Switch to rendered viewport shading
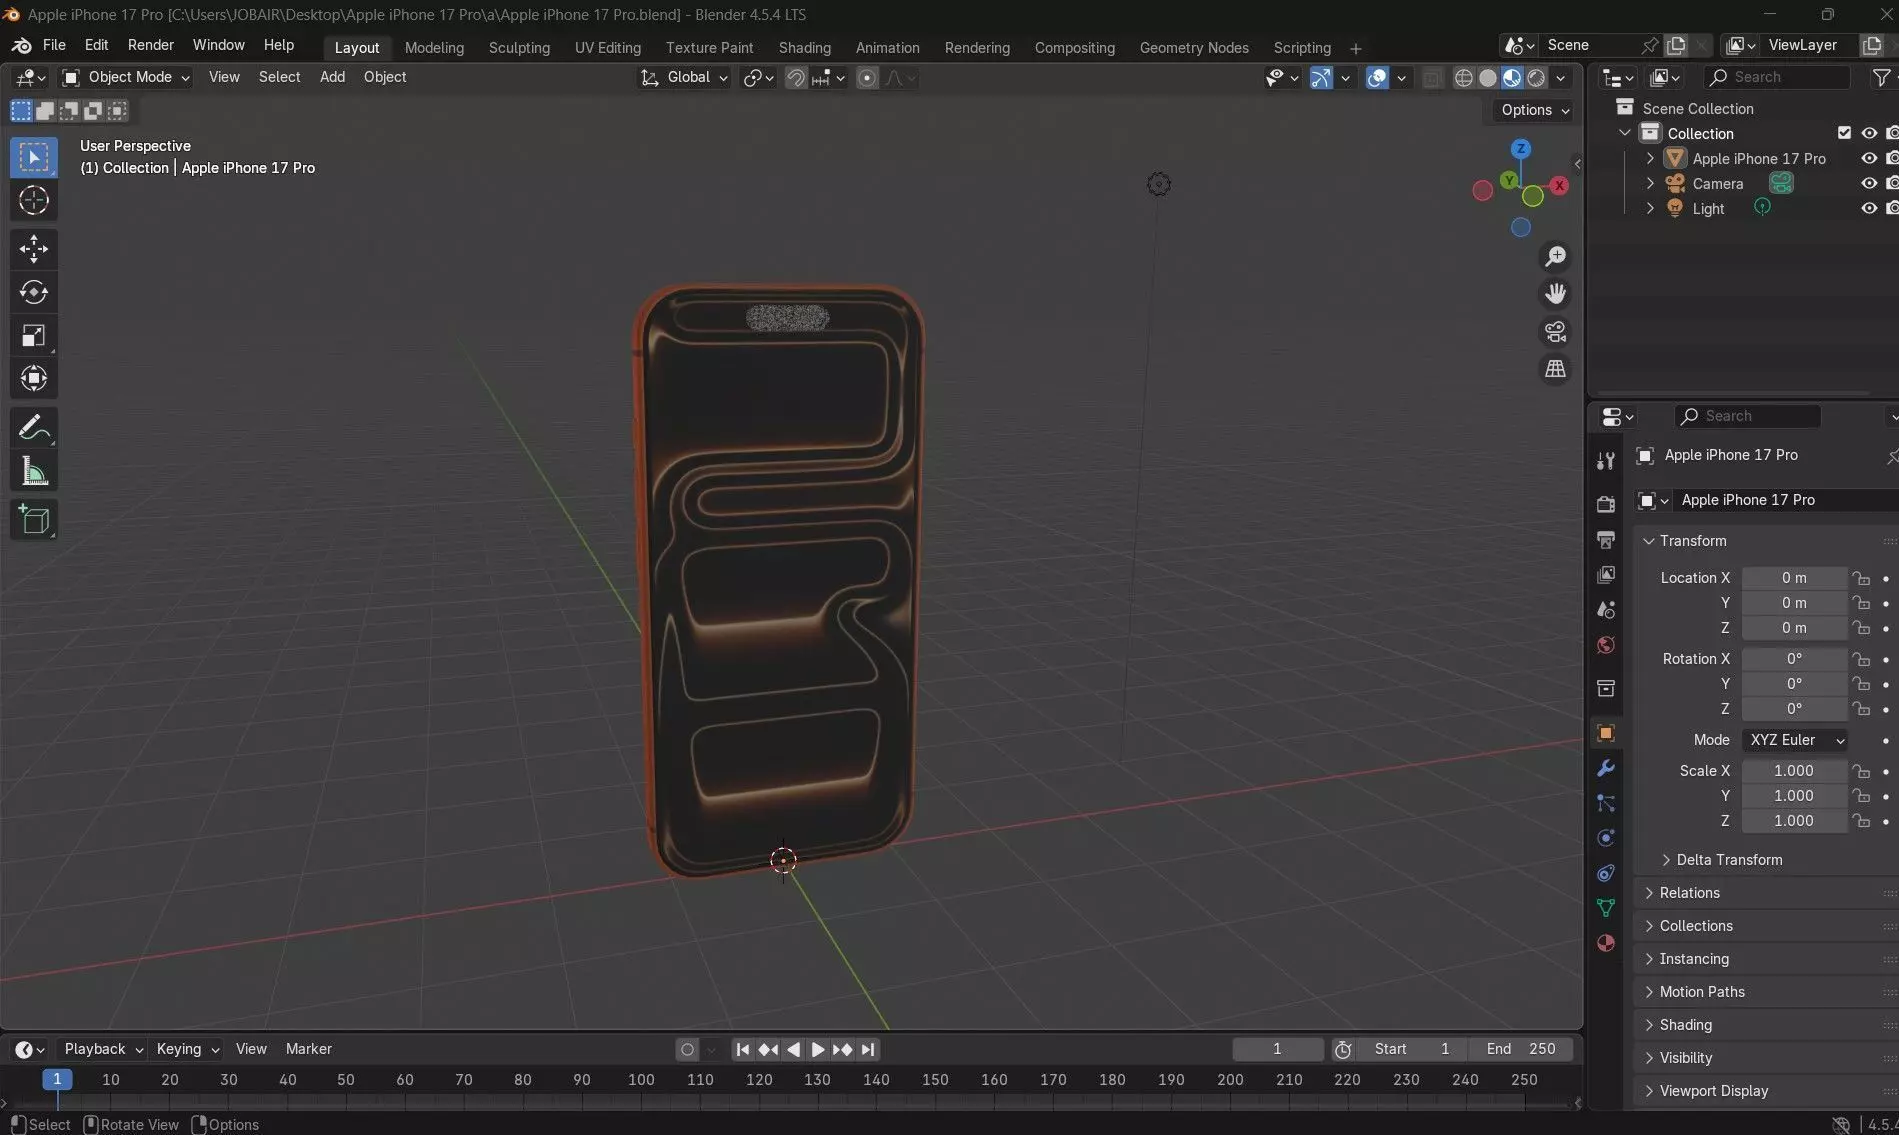Screen dimensions: 1899x1135 1537,78
